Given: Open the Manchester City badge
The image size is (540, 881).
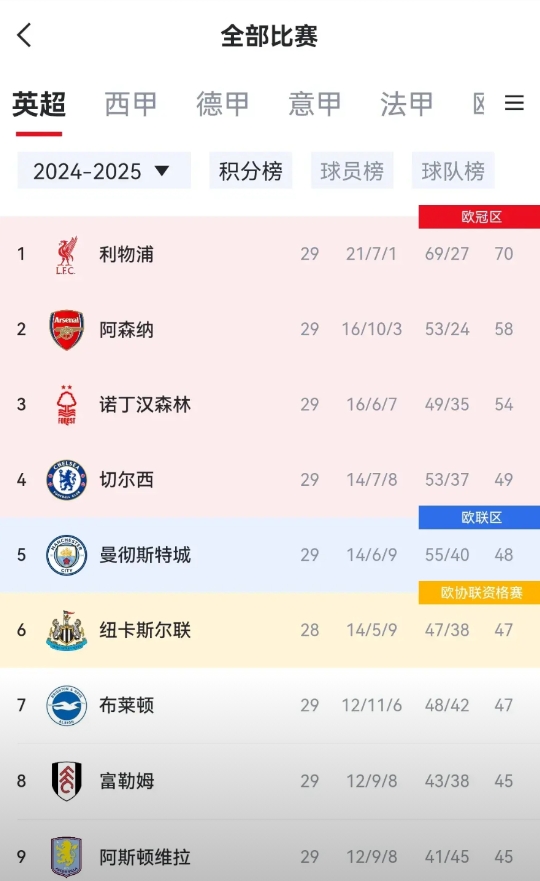Looking at the screenshot, I should click(x=66, y=555).
